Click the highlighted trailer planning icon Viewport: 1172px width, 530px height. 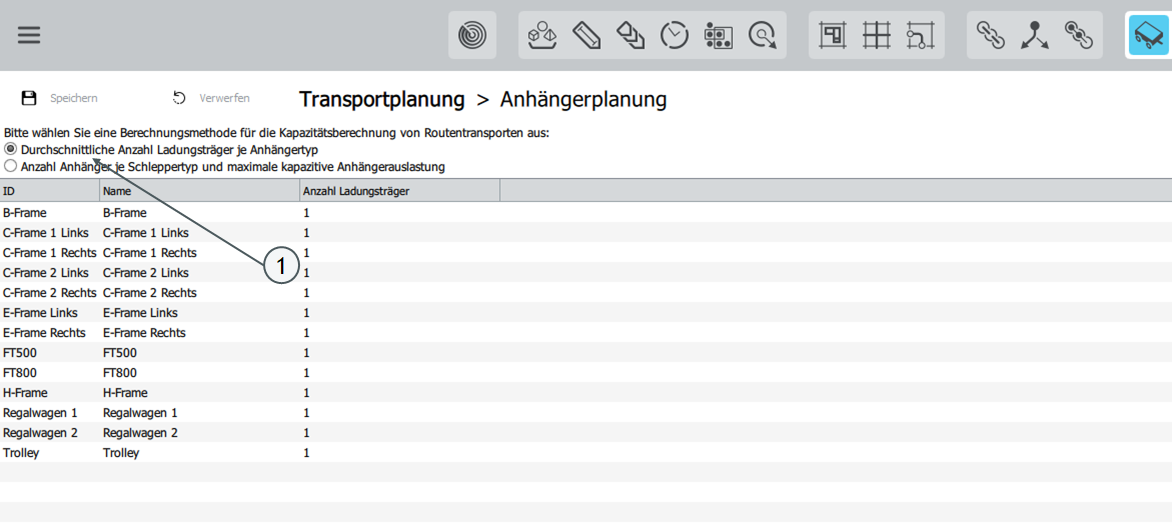(1148, 35)
